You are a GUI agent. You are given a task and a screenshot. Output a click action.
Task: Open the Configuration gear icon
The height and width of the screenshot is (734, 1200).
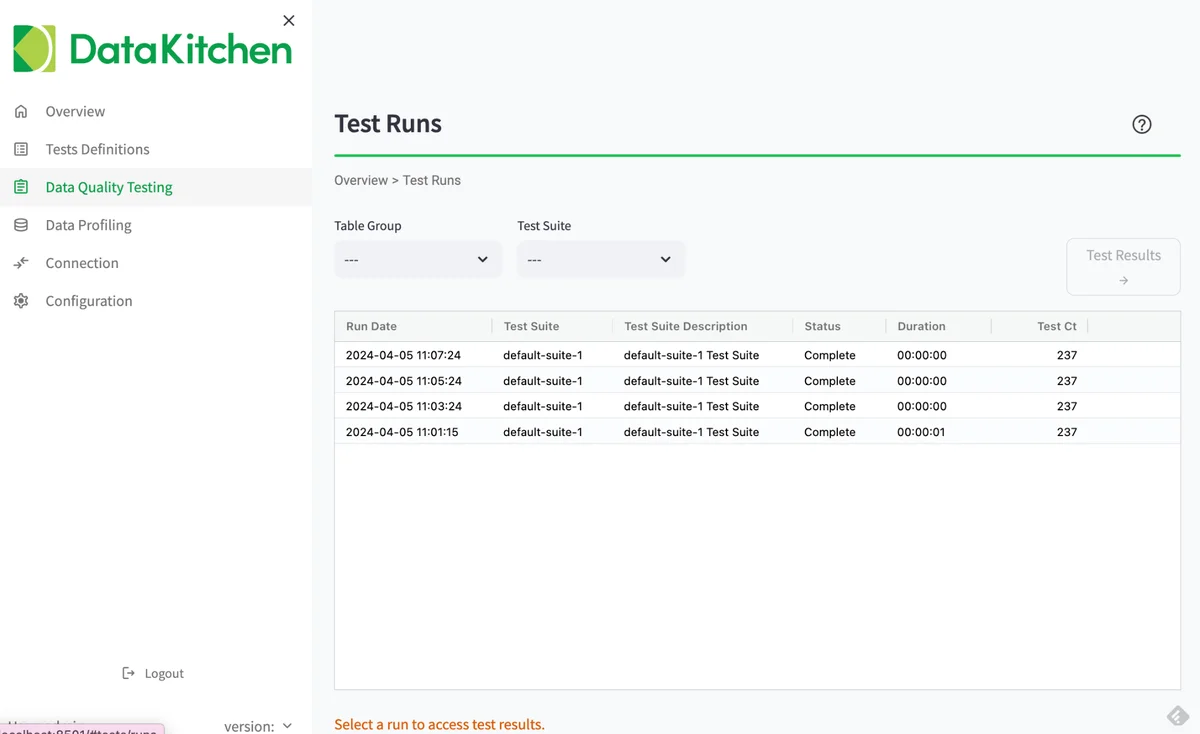pyautogui.click(x=21, y=301)
